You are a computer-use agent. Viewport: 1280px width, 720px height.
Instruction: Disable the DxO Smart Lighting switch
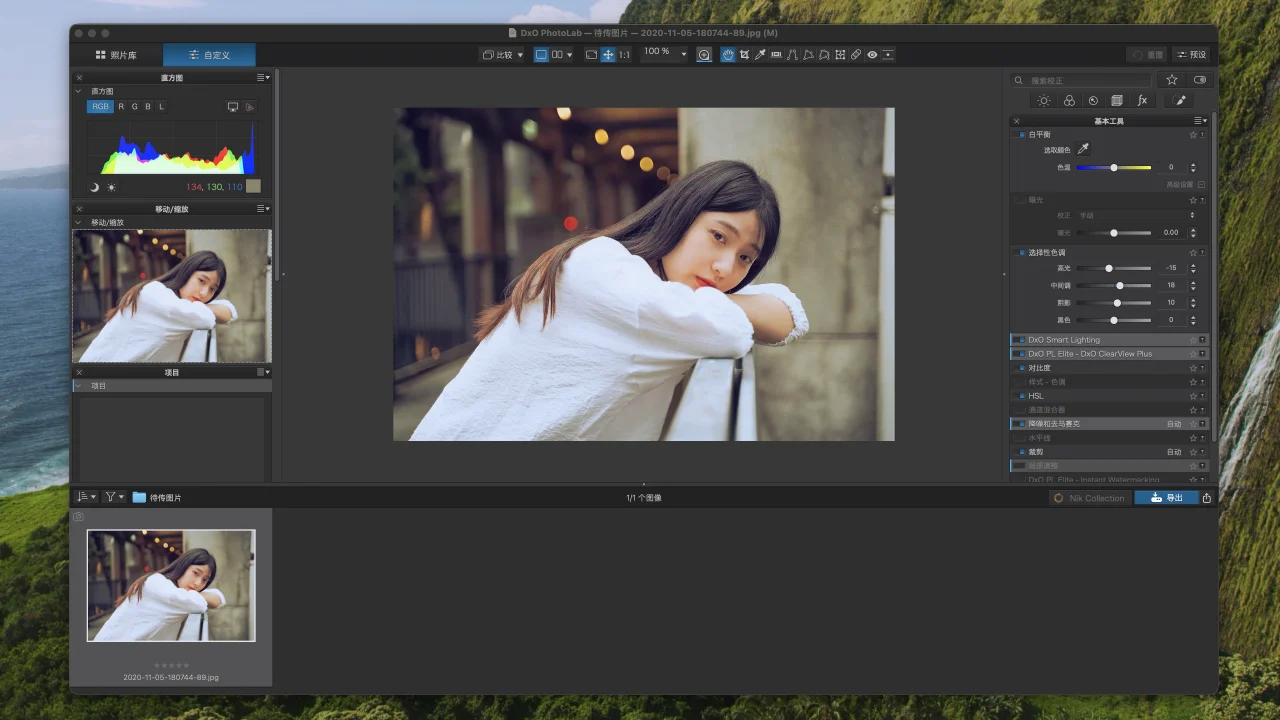[1021, 340]
